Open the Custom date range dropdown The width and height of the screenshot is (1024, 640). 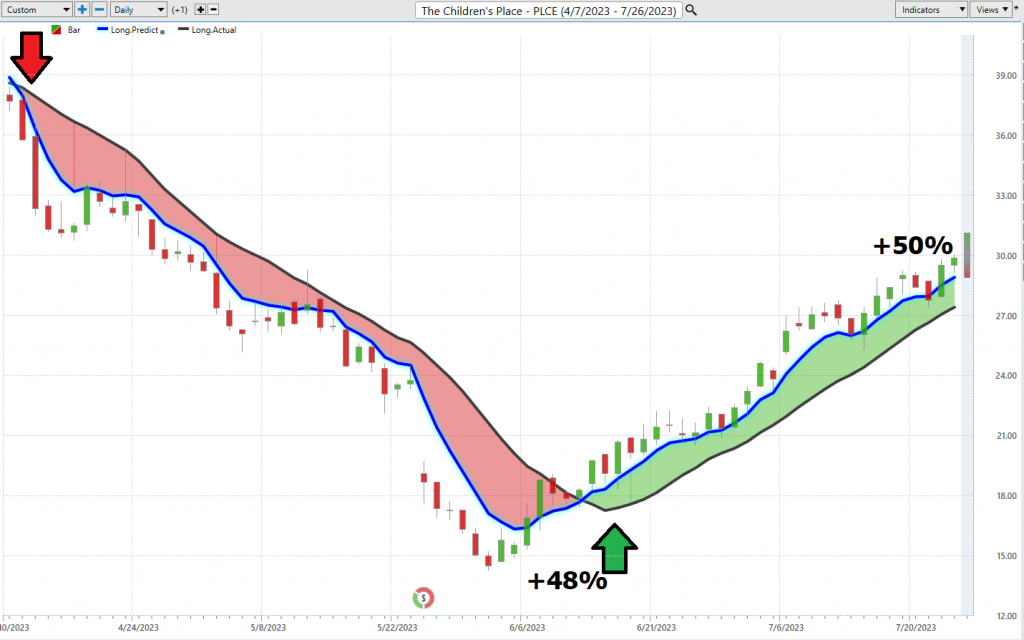pos(36,10)
